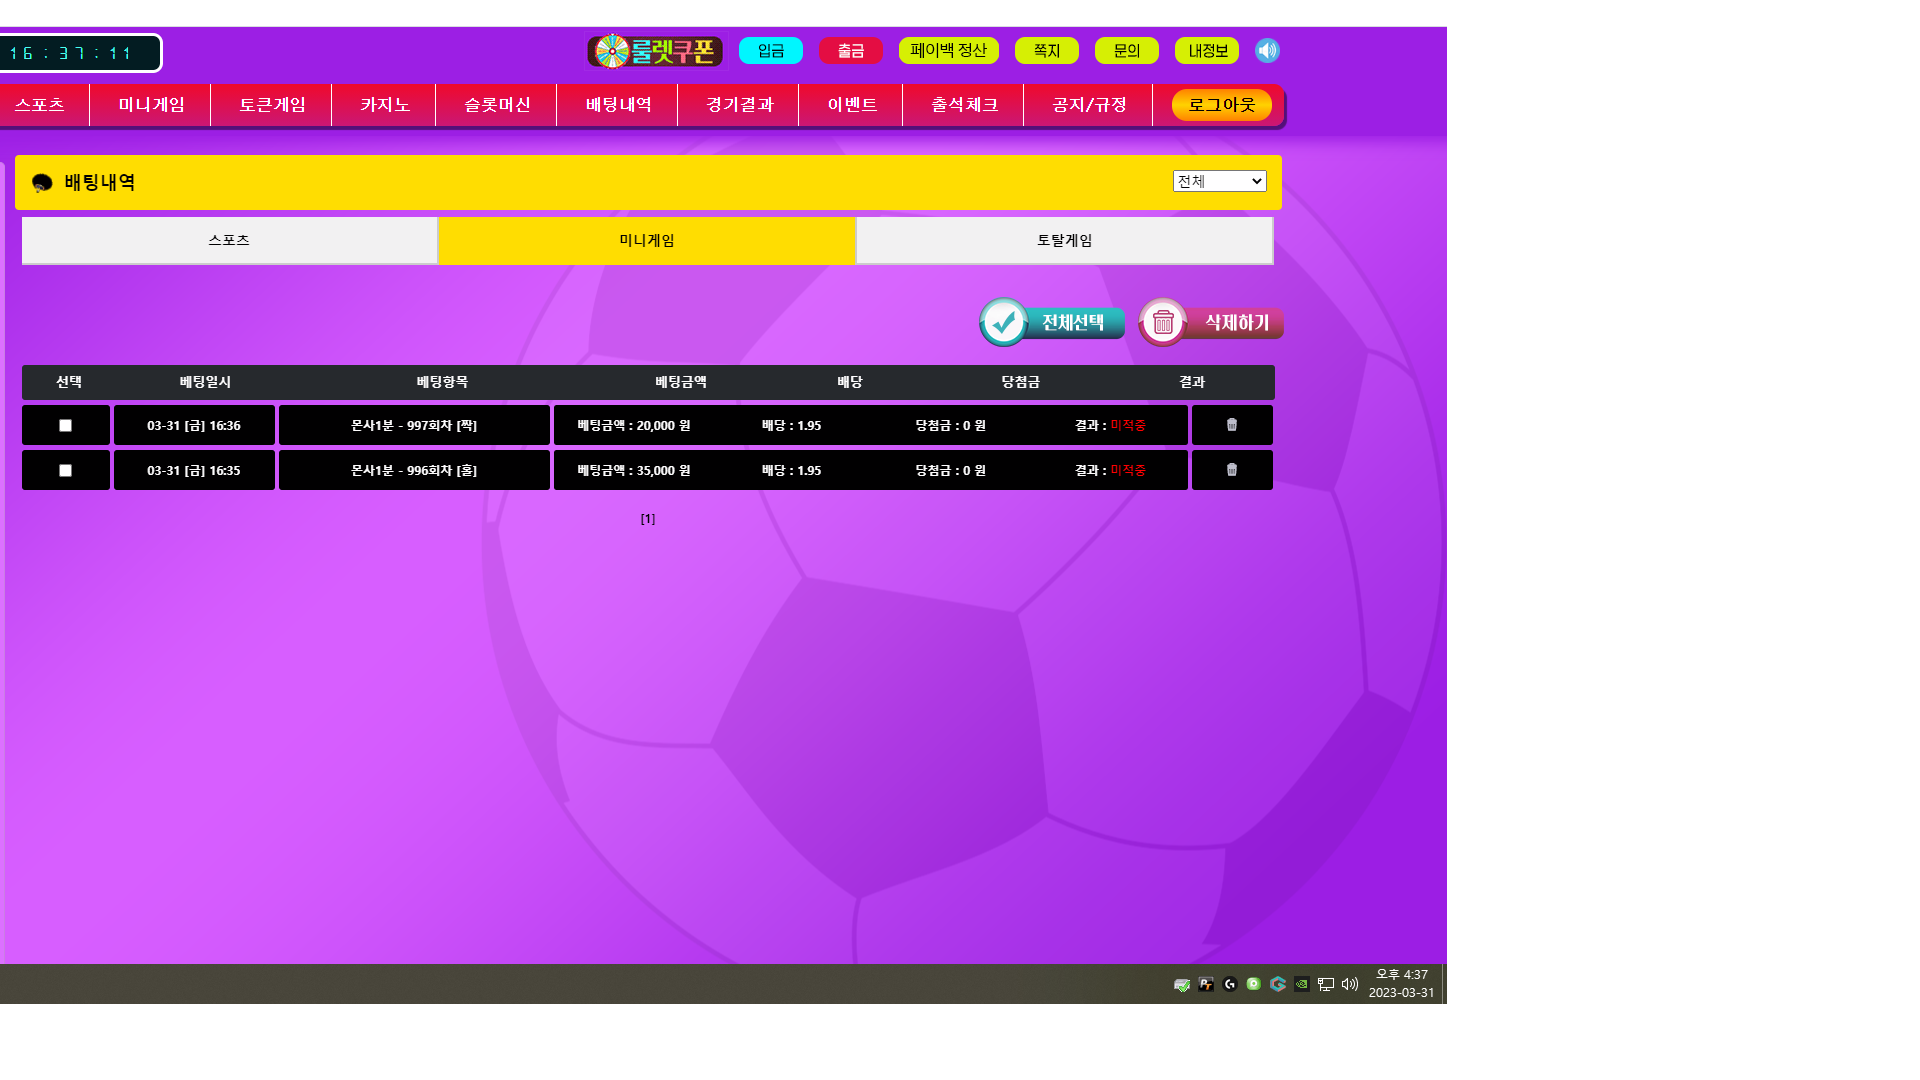
Task: Go to page [1] pagination link
Action: (x=648, y=519)
